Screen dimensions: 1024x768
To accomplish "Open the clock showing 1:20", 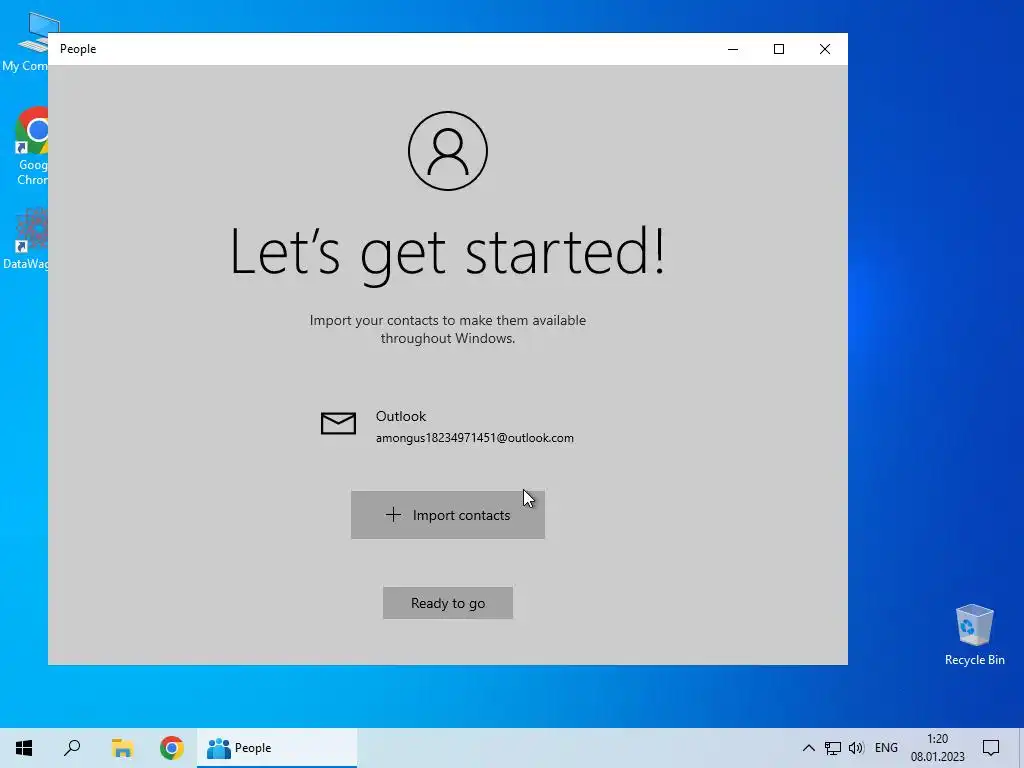I will [x=937, y=748].
